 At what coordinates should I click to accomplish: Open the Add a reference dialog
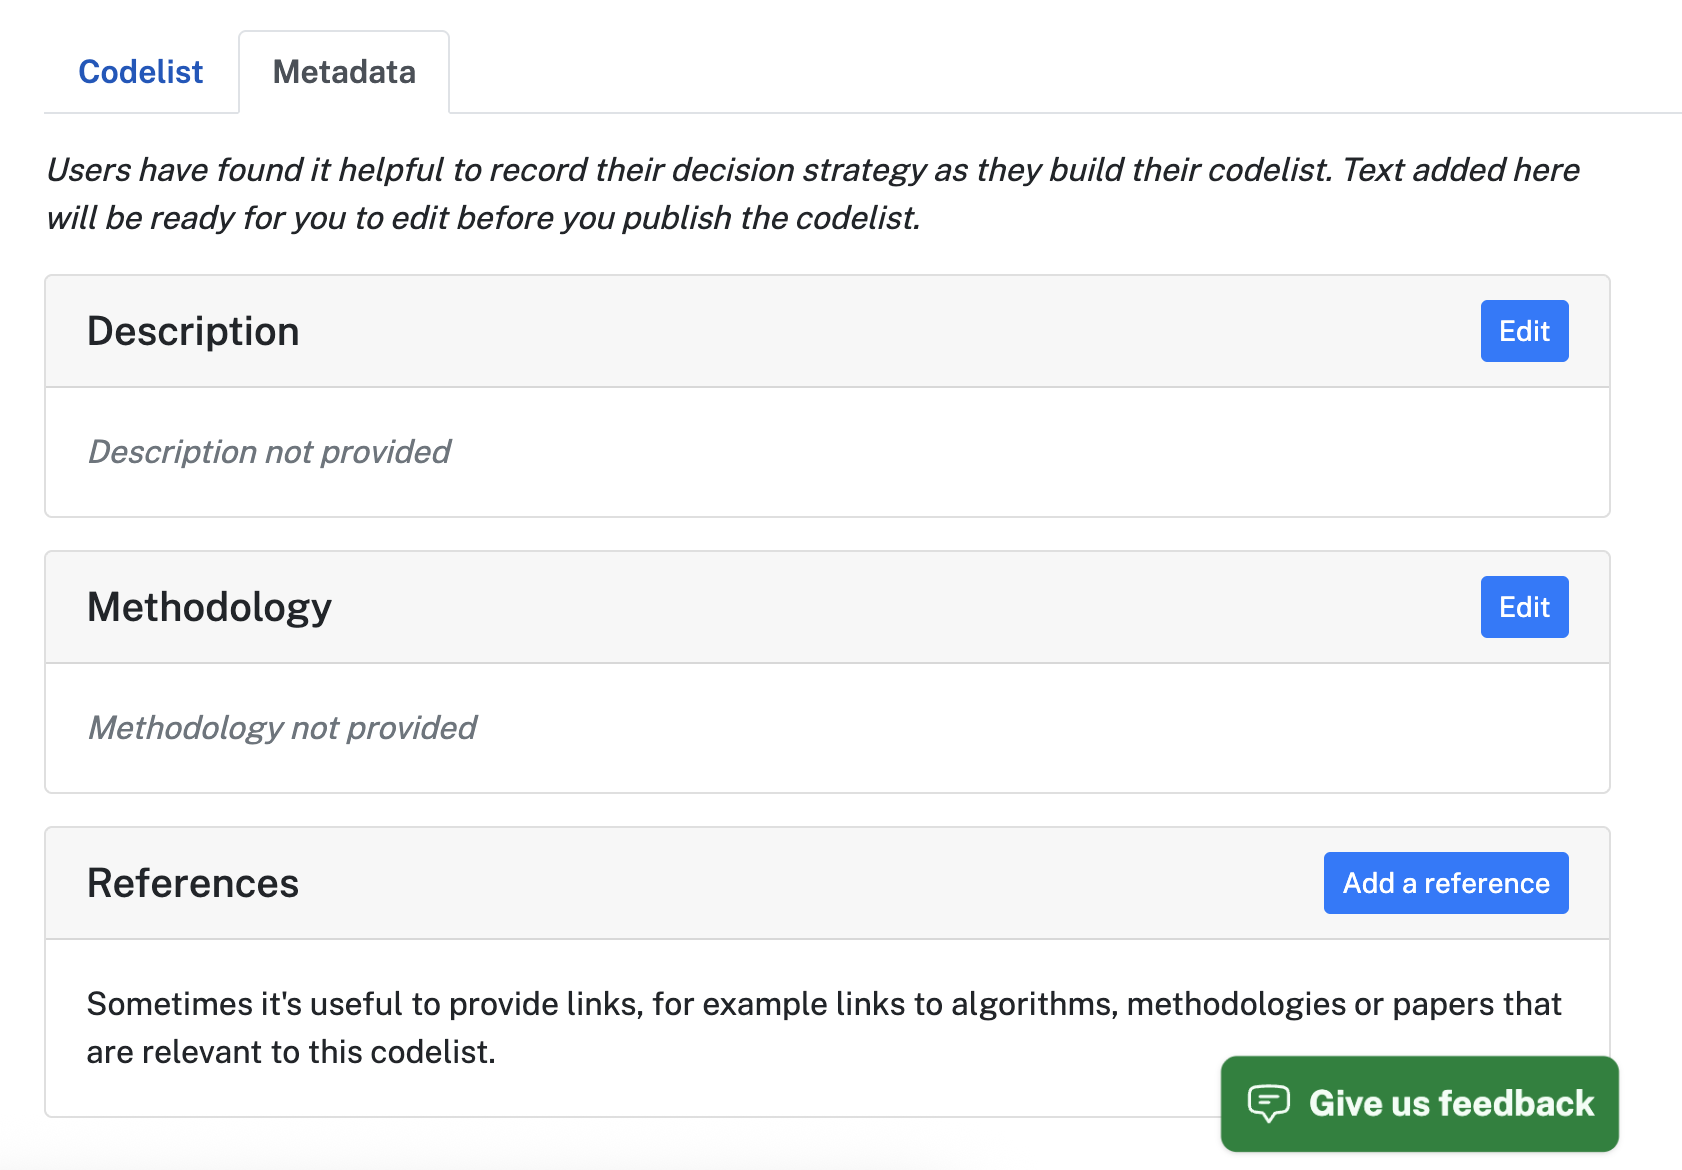pos(1445,883)
